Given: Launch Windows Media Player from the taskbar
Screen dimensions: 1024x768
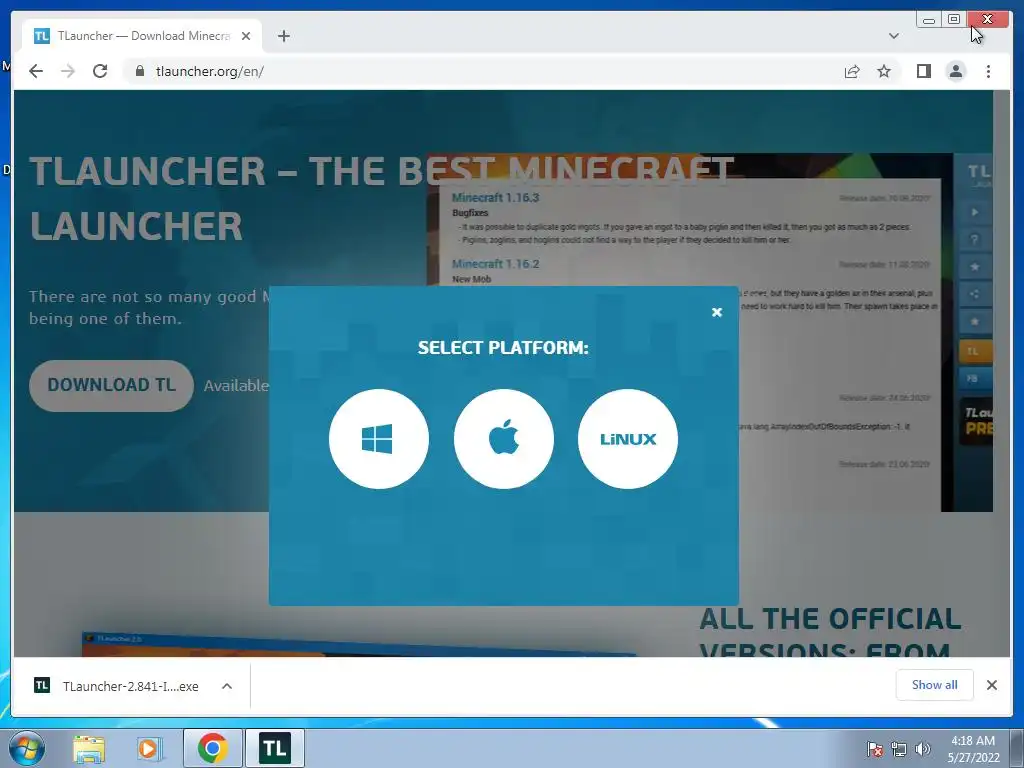Looking at the screenshot, I should [149, 748].
